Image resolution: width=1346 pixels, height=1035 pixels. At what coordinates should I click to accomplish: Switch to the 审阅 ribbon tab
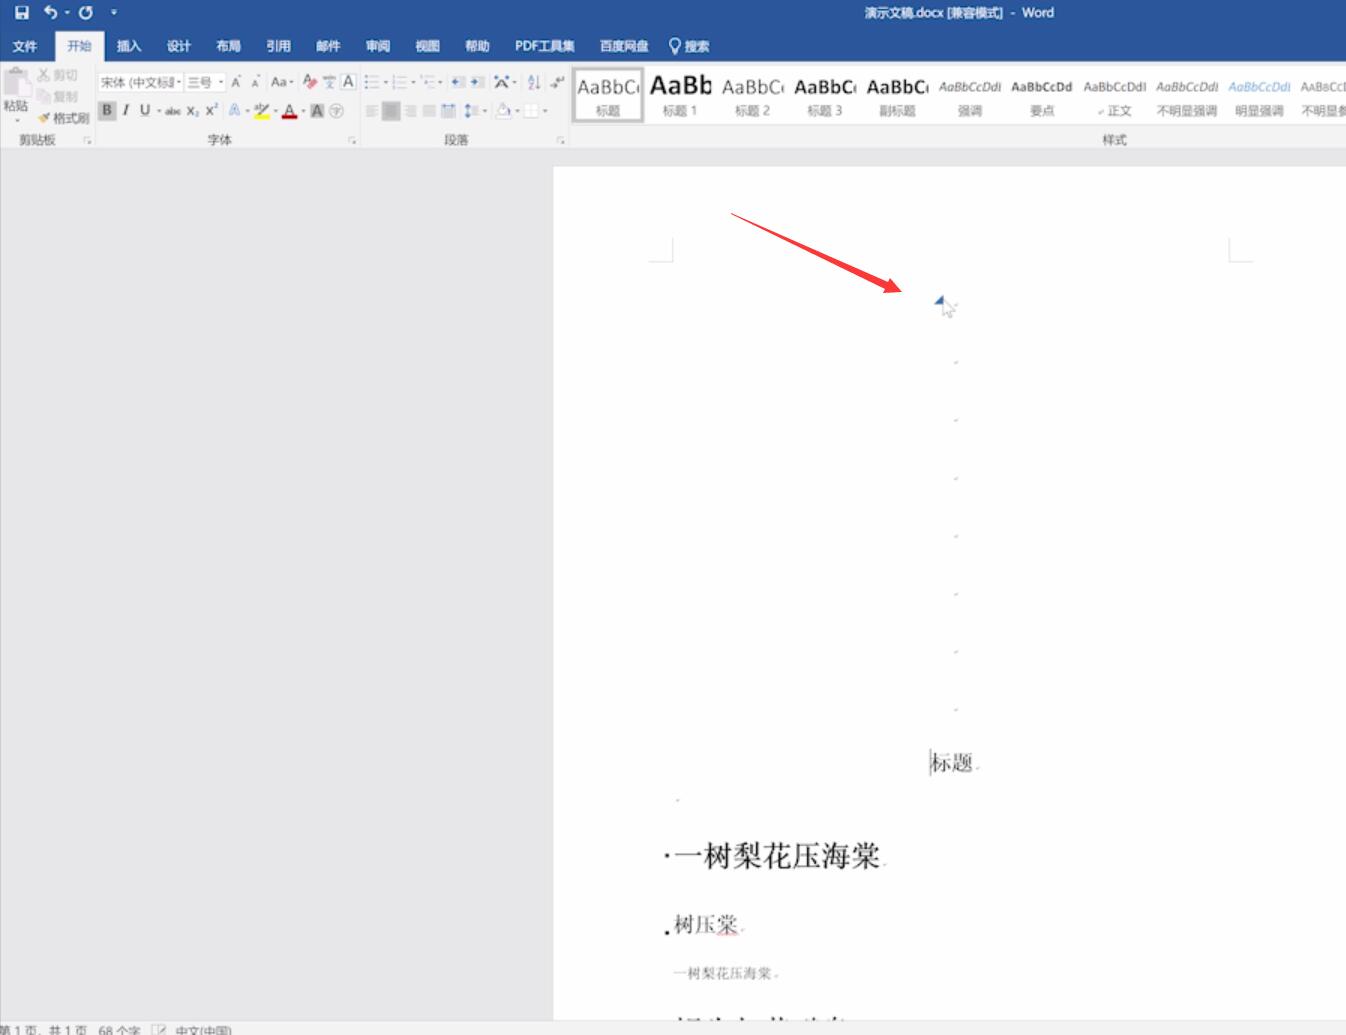(x=378, y=46)
